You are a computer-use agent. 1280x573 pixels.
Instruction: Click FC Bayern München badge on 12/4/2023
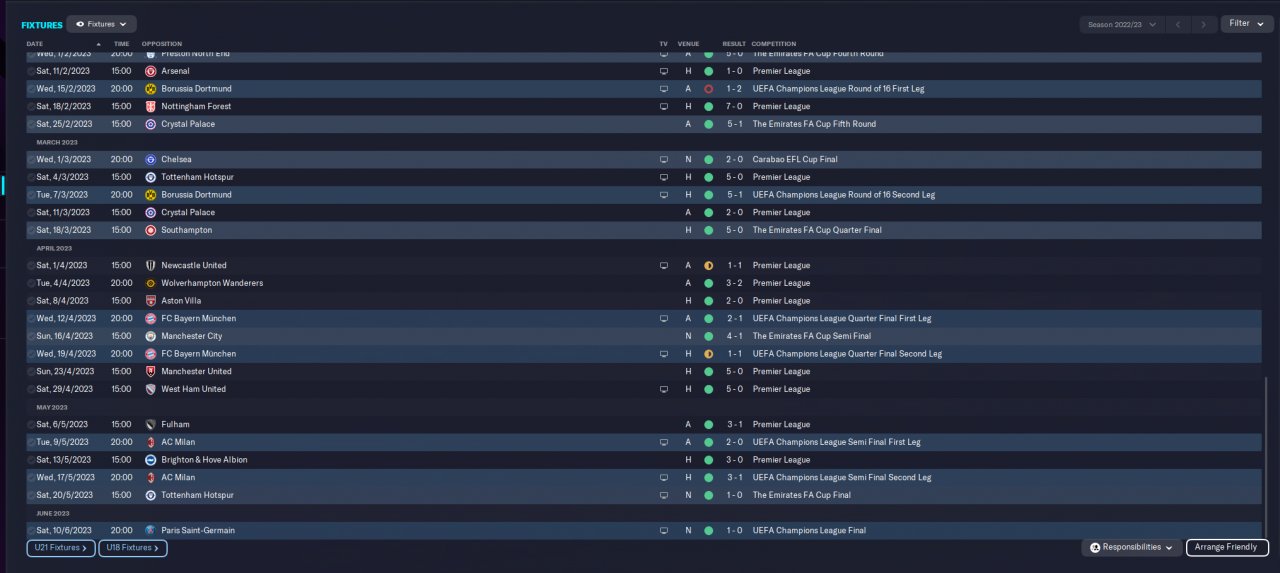[x=151, y=319]
